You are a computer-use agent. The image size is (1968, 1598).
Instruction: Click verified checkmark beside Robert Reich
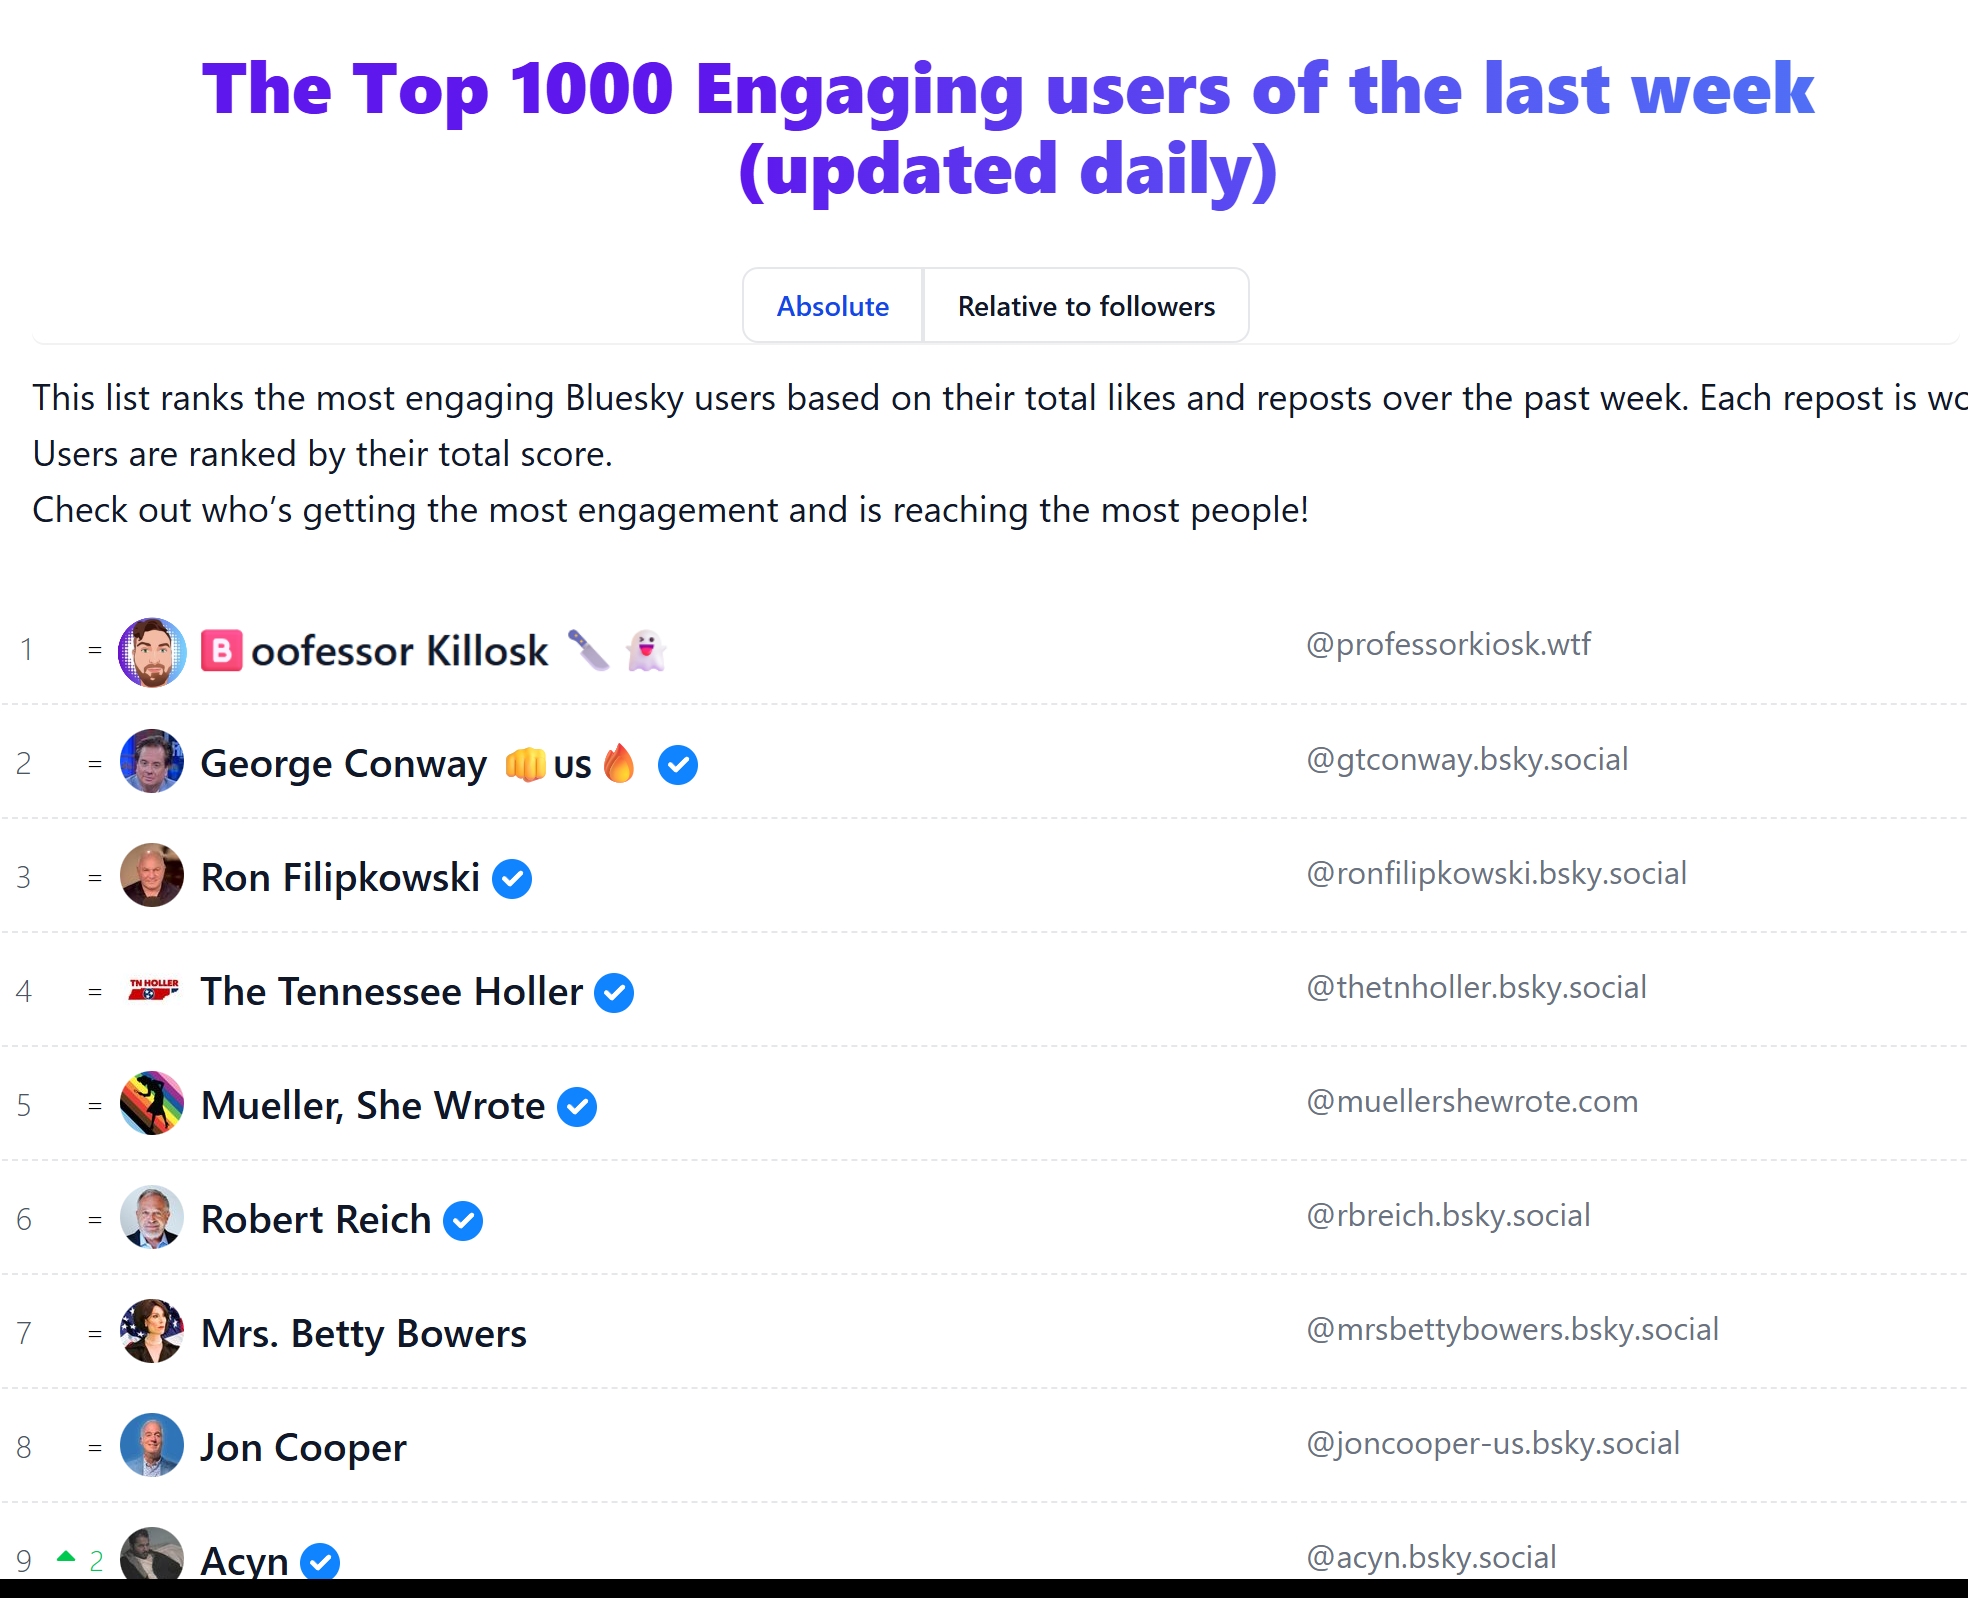point(463,1221)
